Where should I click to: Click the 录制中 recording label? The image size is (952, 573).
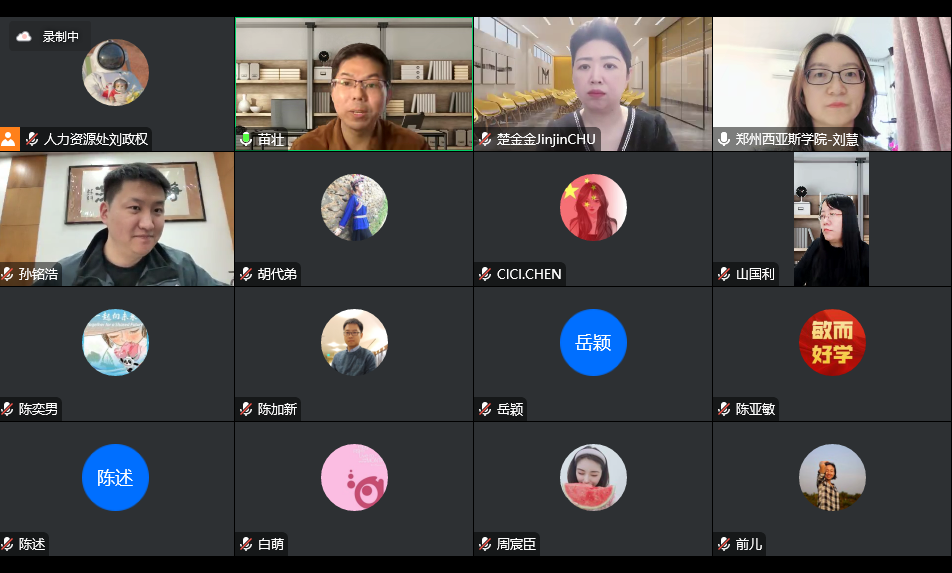[x=61, y=36]
